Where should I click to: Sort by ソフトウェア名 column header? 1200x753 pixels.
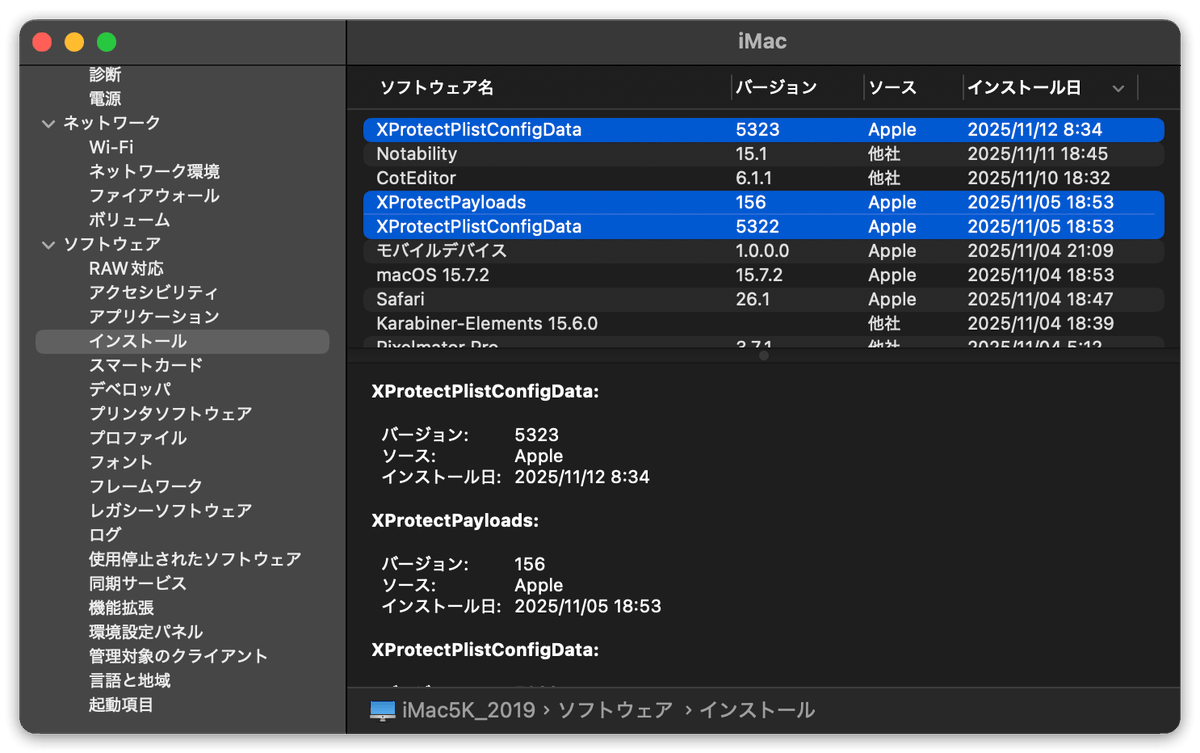(x=436, y=88)
